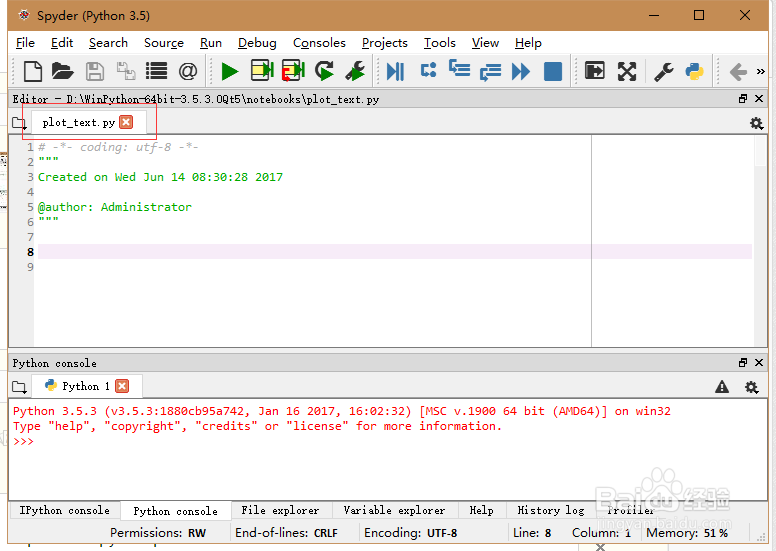This screenshot has width=776, height=551.
Task: Expand toolbar overflow chevron
Action: click(x=761, y=72)
